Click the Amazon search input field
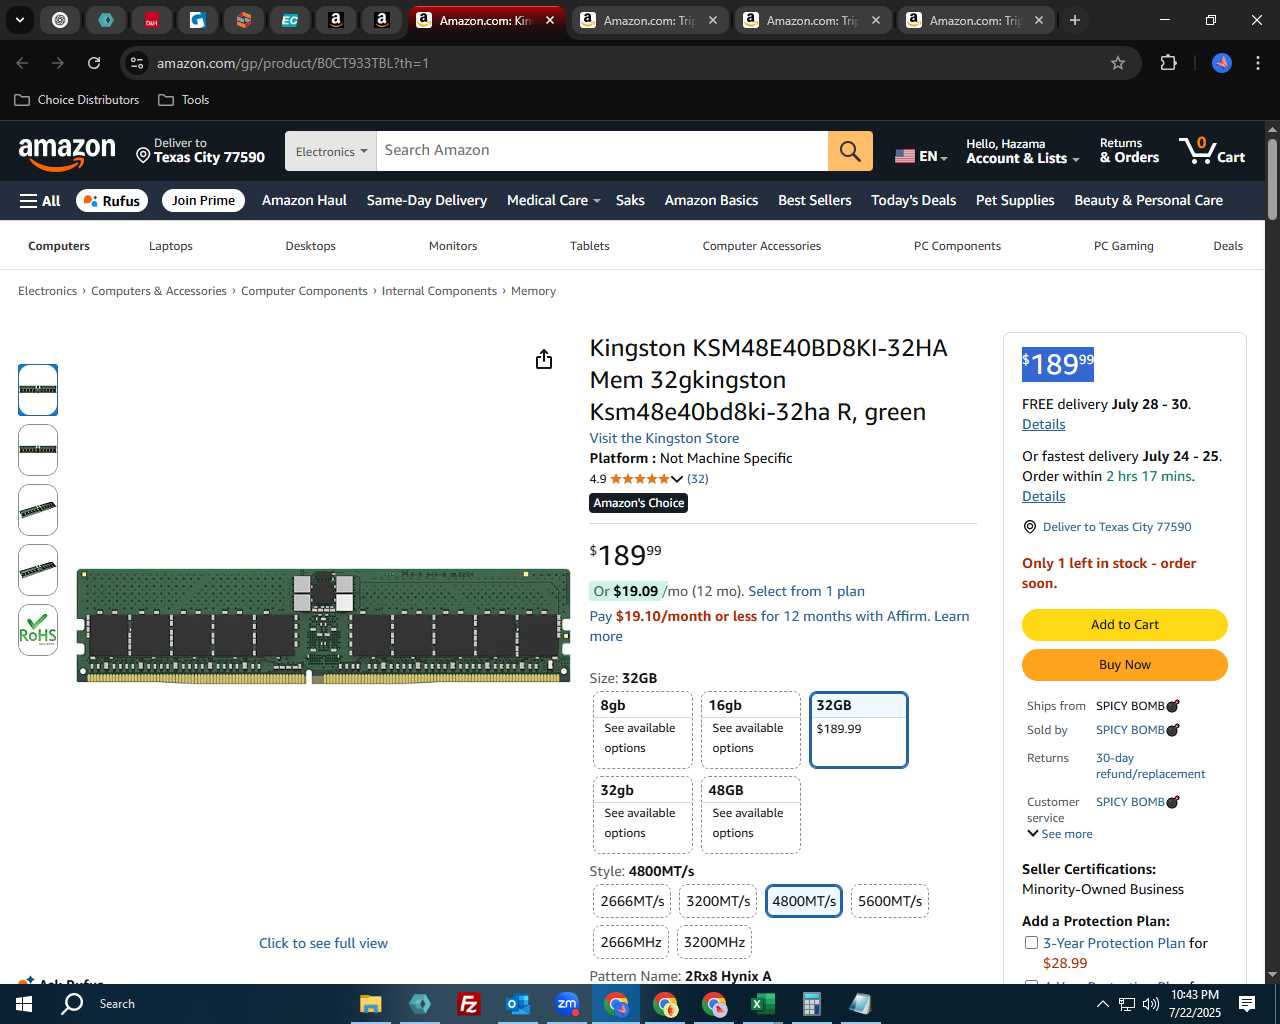This screenshot has width=1280, height=1024. pyautogui.click(x=602, y=151)
